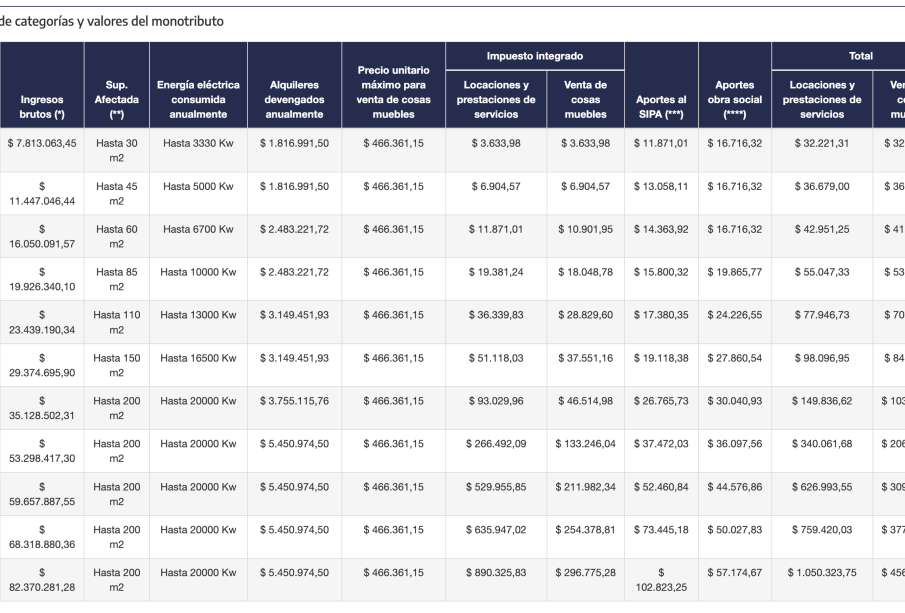This screenshot has width=905, height=613.
Task: Select the integrated tax value "$ 51.118,03"
Action: [496, 358]
